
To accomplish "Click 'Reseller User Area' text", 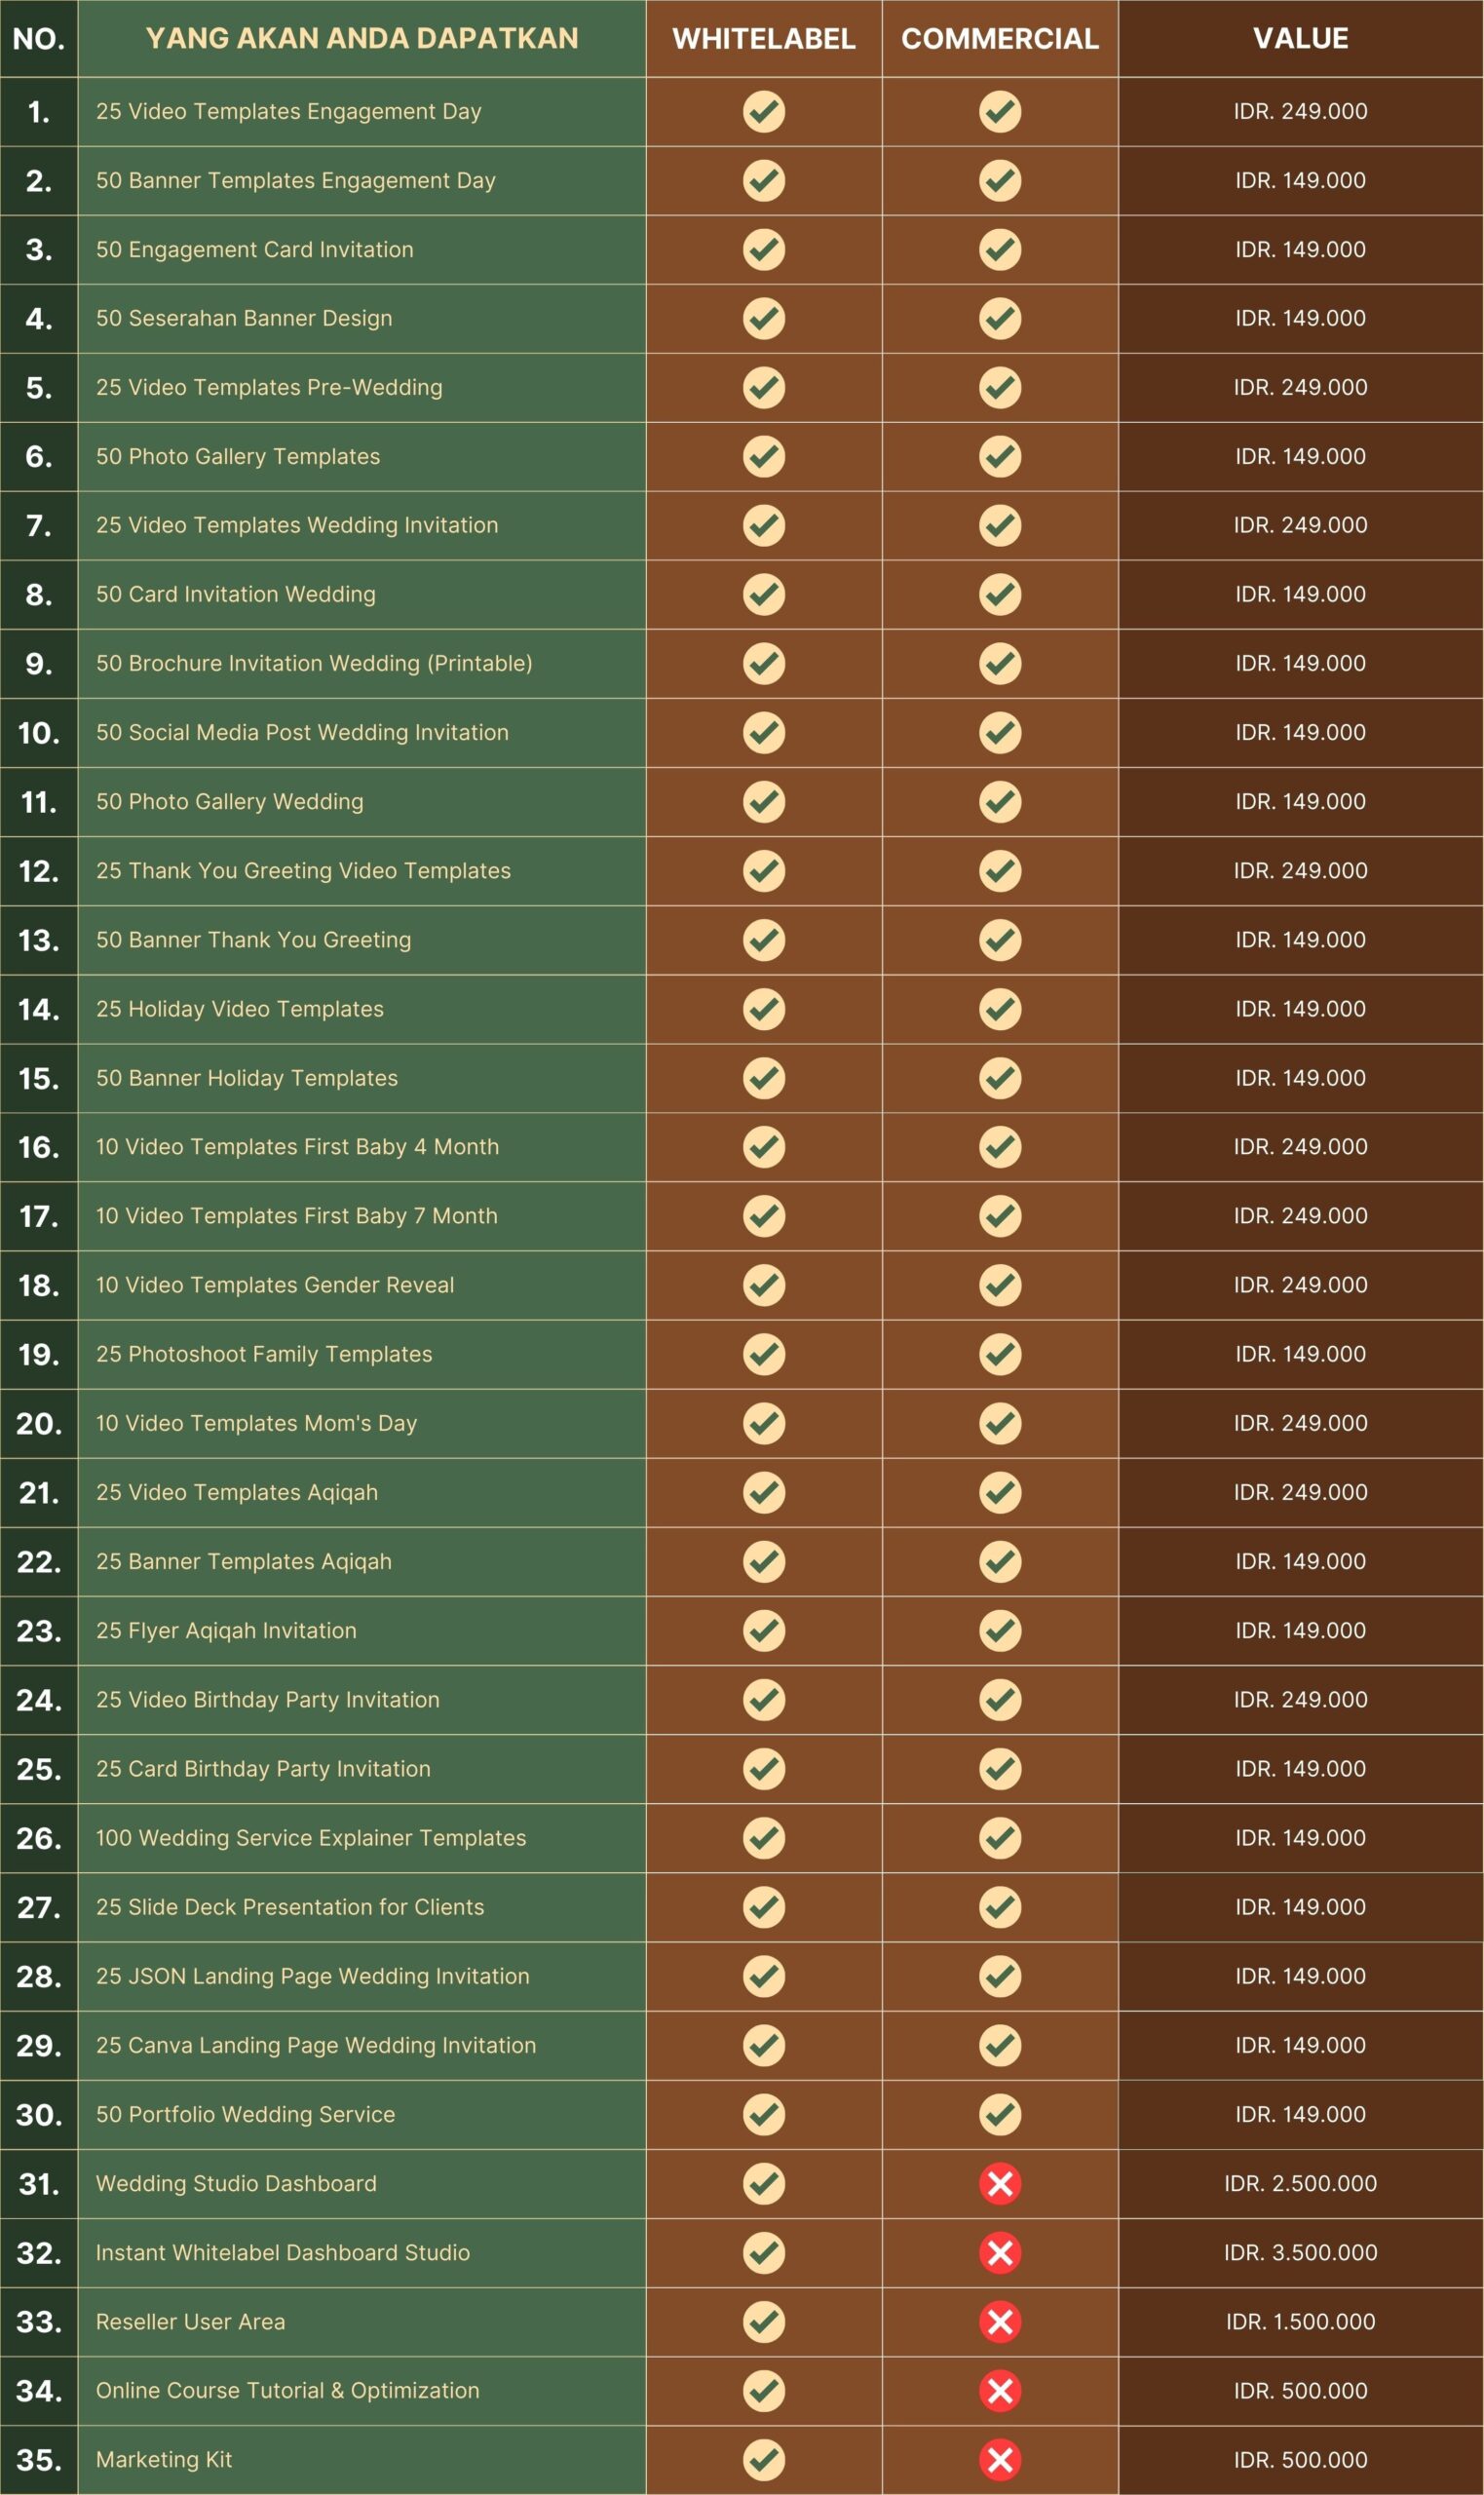I will point(191,2322).
